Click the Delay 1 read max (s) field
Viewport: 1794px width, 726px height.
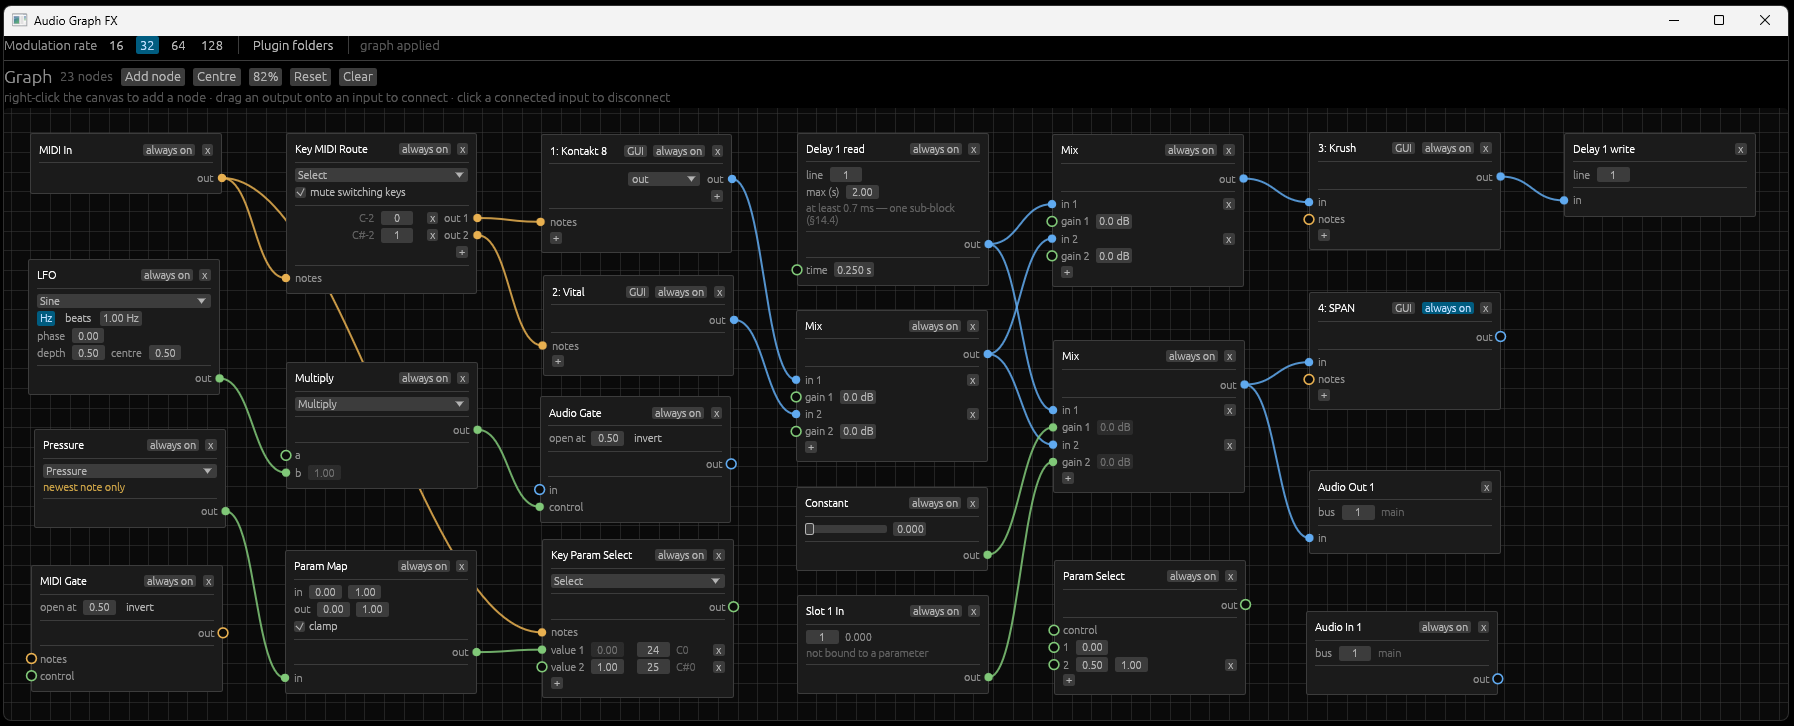(x=861, y=192)
